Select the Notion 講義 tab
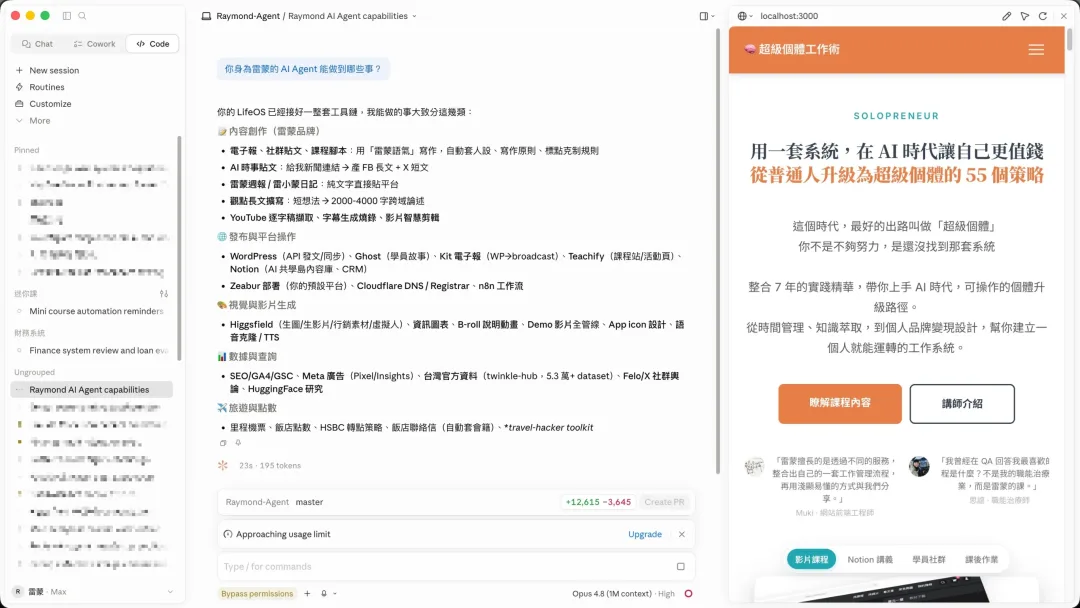 [x=870, y=559]
